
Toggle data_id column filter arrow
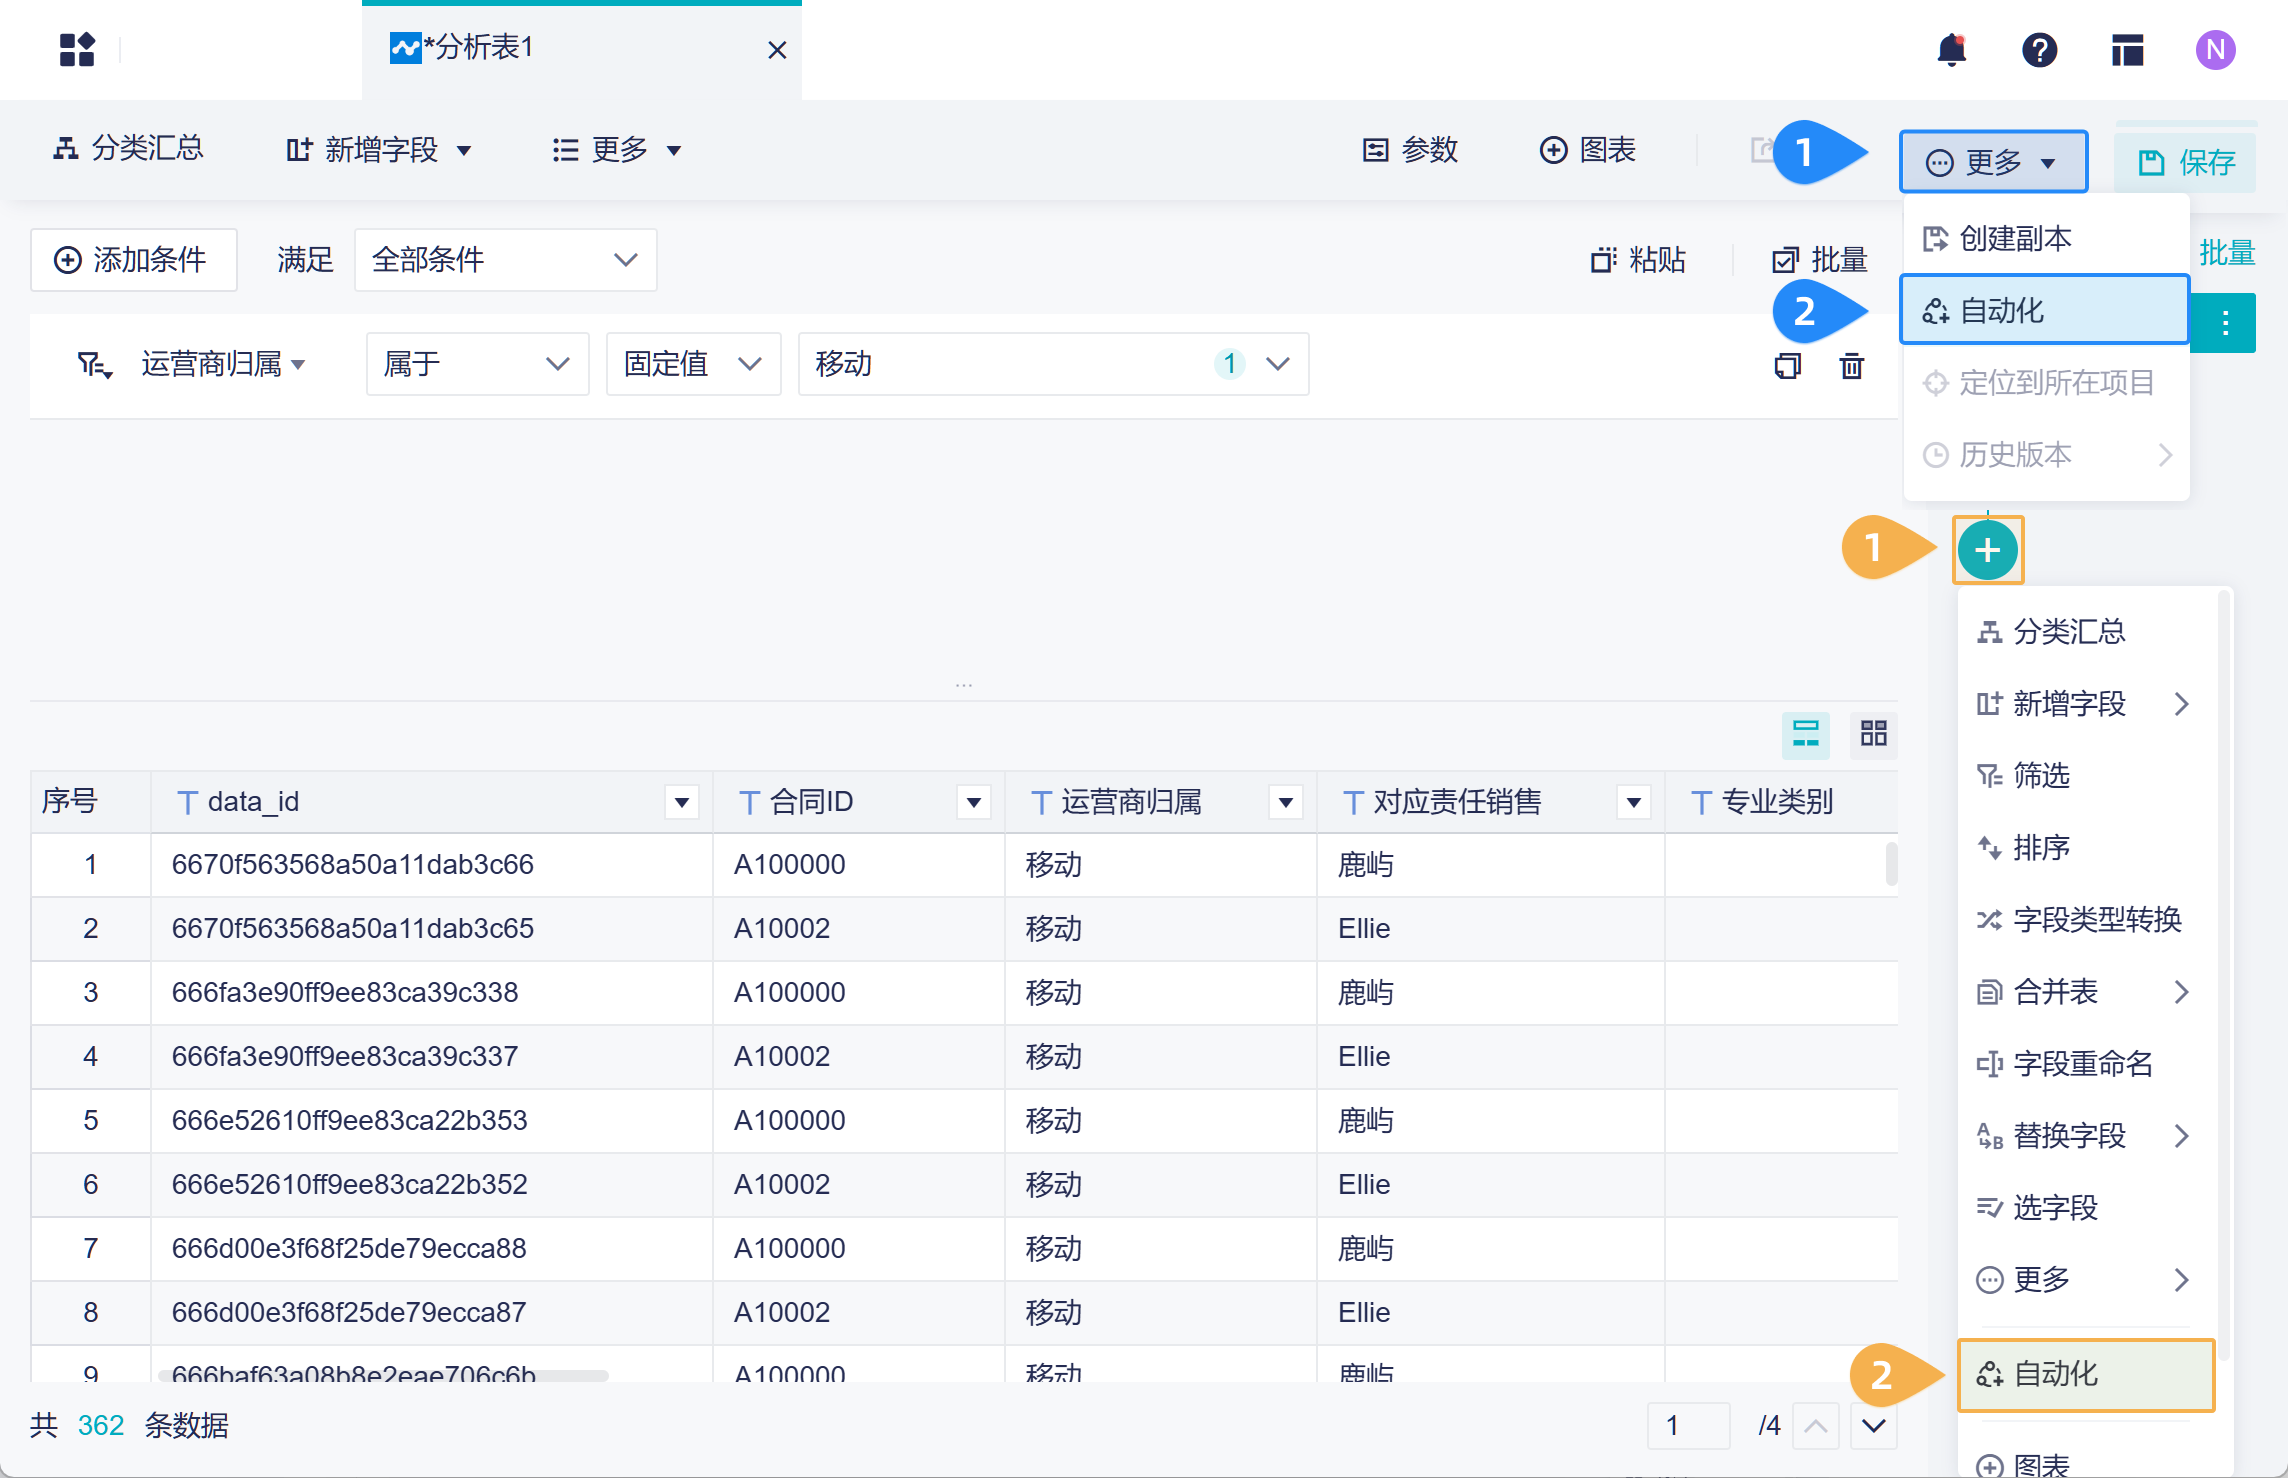point(682,802)
